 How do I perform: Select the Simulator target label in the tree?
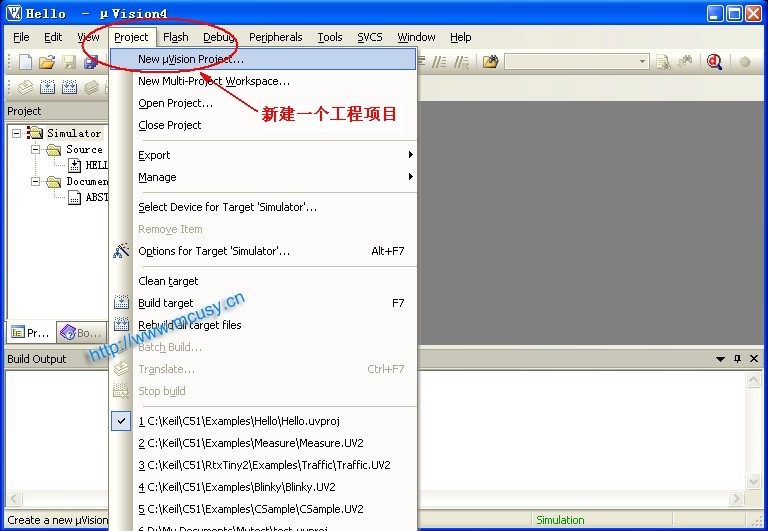coord(74,133)
